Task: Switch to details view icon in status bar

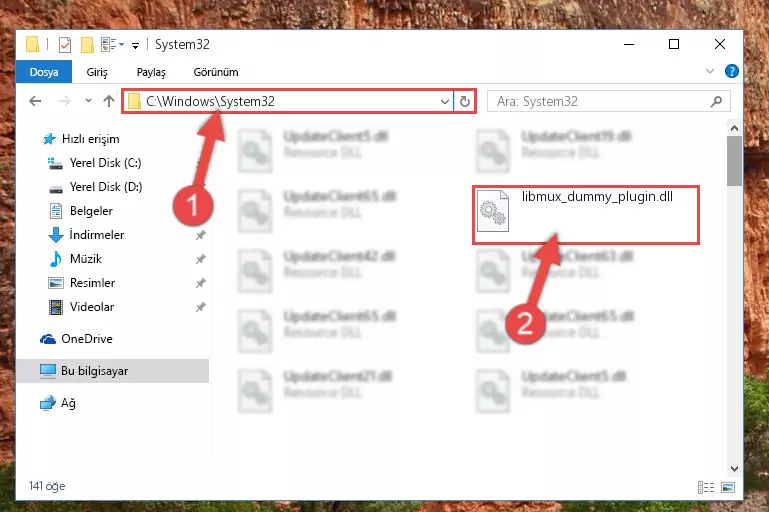Action: click(706, 487)
